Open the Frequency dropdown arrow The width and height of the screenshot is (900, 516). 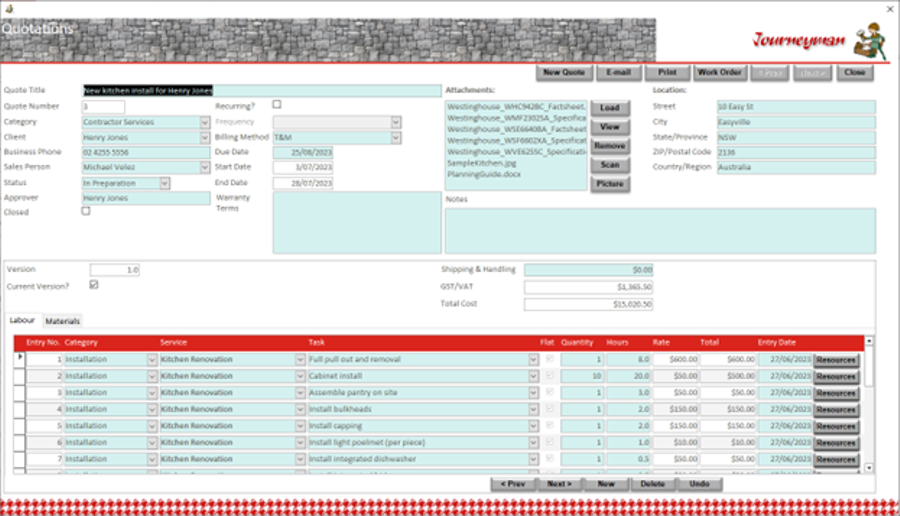396,122
